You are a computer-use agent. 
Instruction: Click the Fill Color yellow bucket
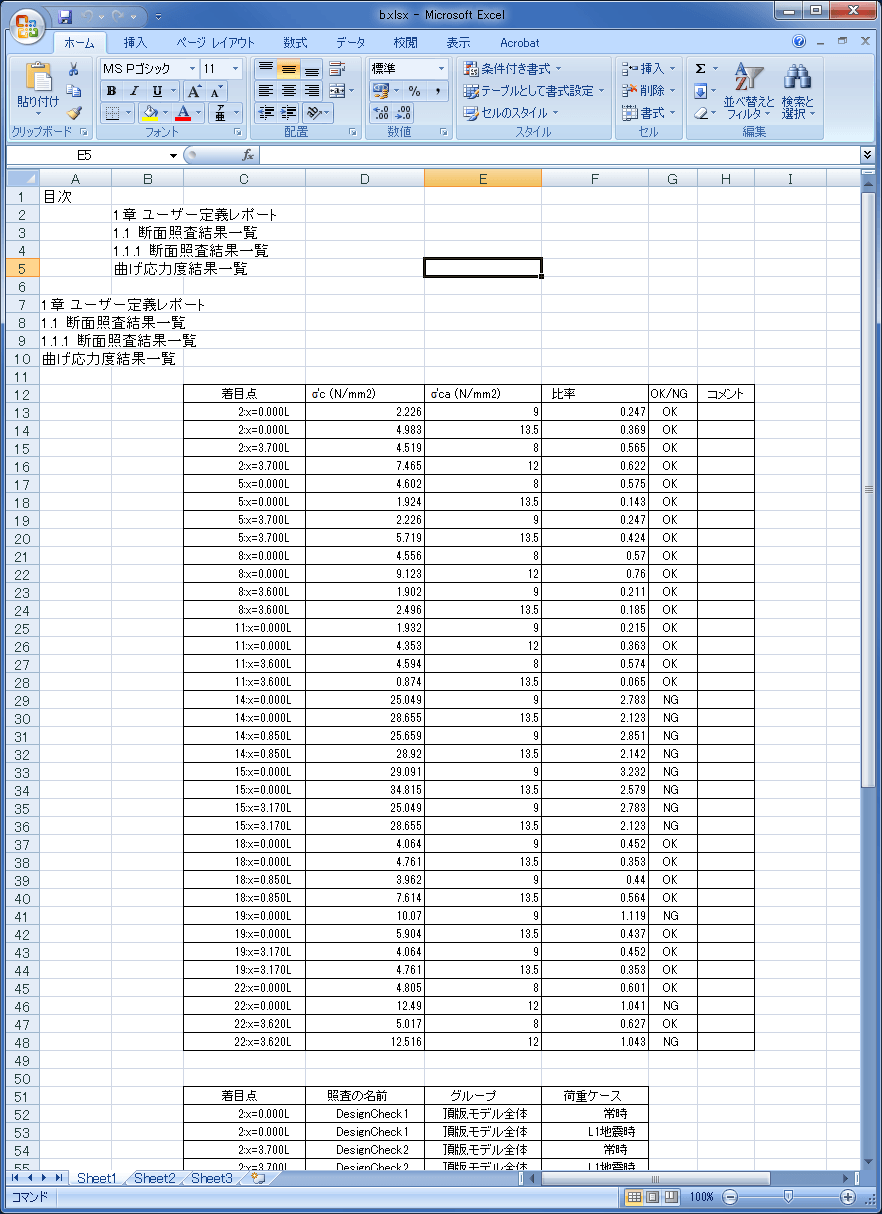(149, 113)
